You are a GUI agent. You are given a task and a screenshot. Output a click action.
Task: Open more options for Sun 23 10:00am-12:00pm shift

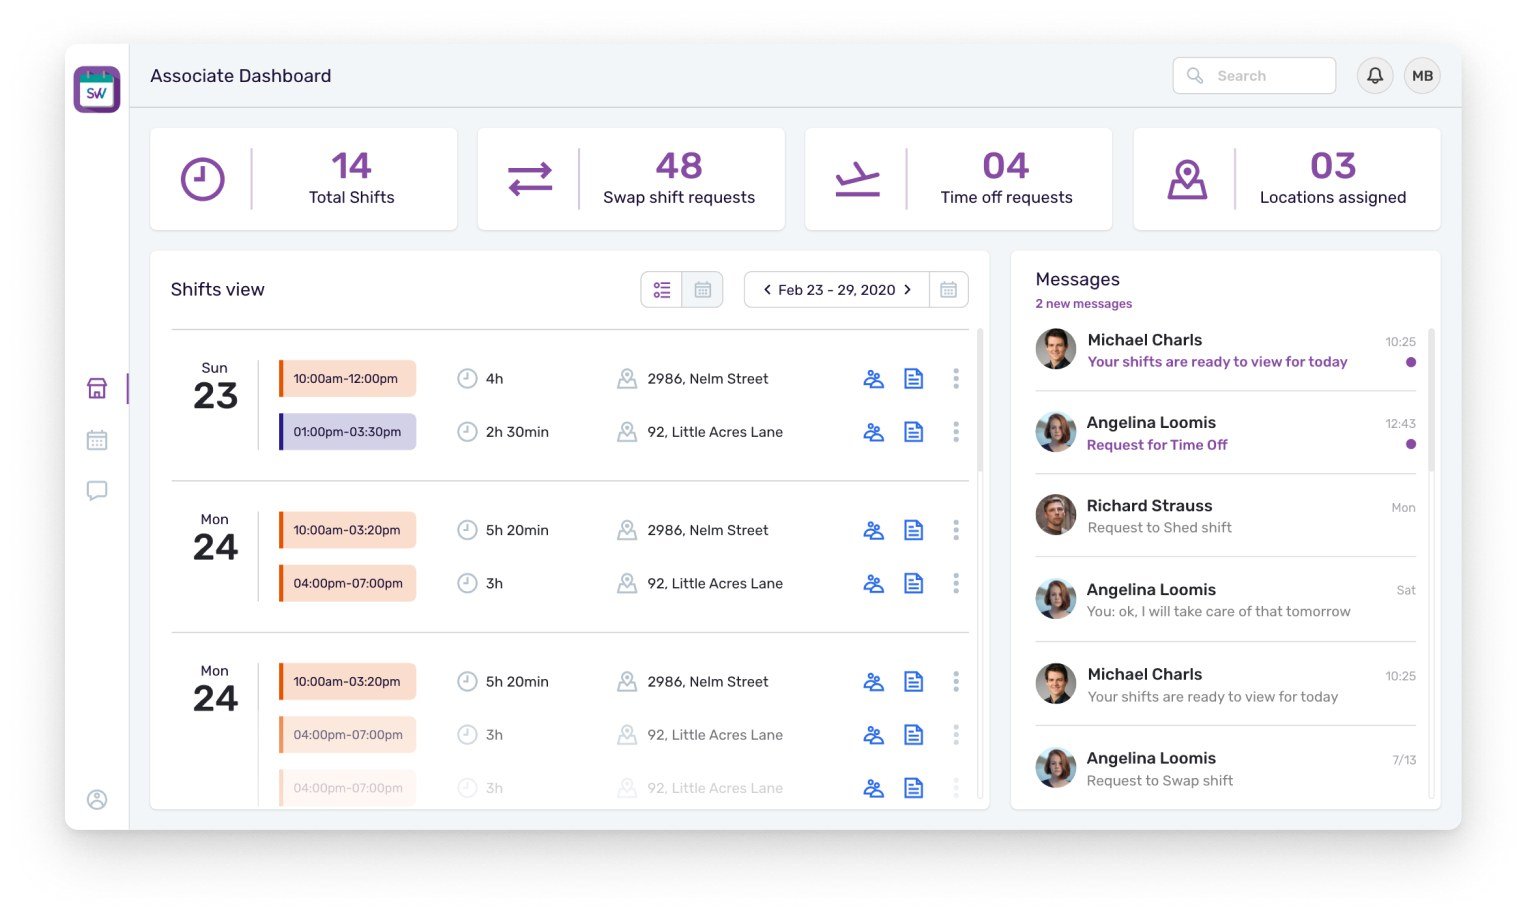pos(956,379)
